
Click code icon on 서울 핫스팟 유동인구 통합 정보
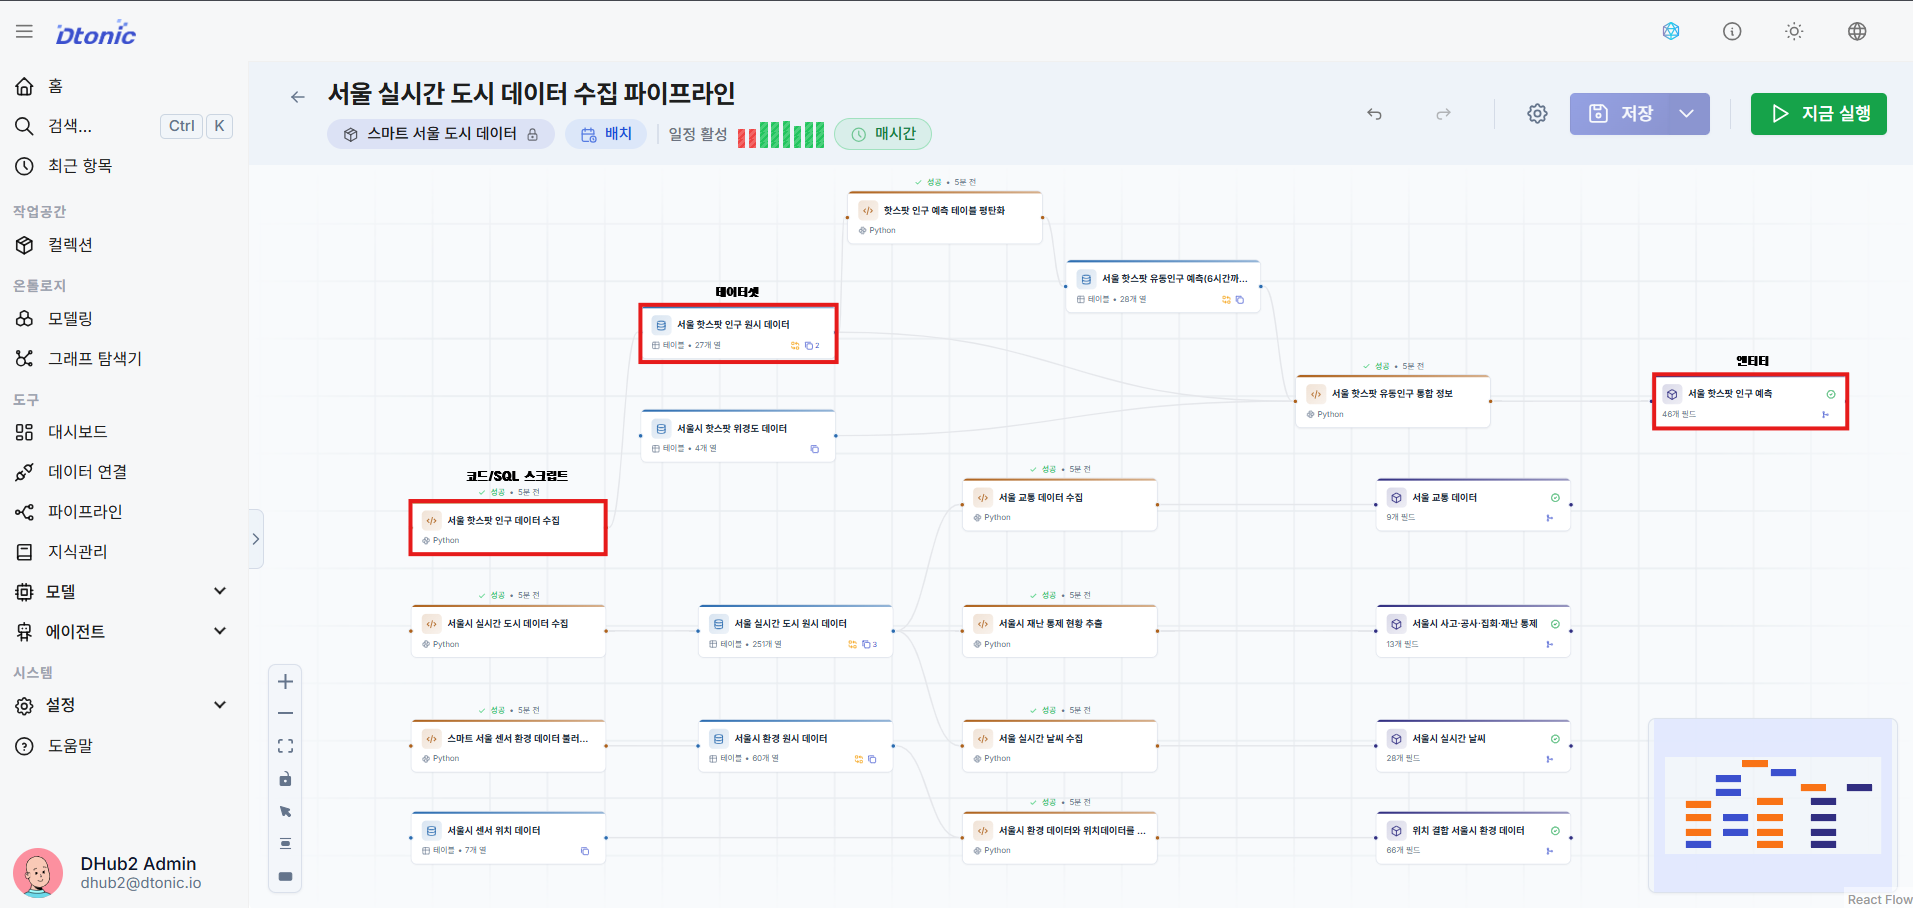click(x=1316, y=394)
